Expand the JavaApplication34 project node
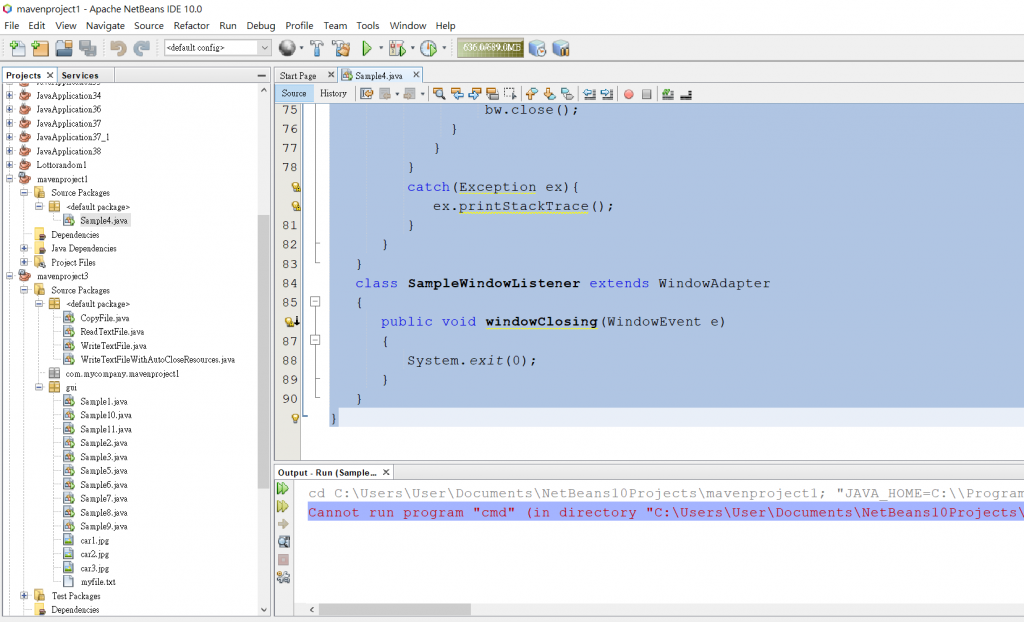The width and height of the screenshot is (1024, 622). pyautogui.click(x=9, y=95)
